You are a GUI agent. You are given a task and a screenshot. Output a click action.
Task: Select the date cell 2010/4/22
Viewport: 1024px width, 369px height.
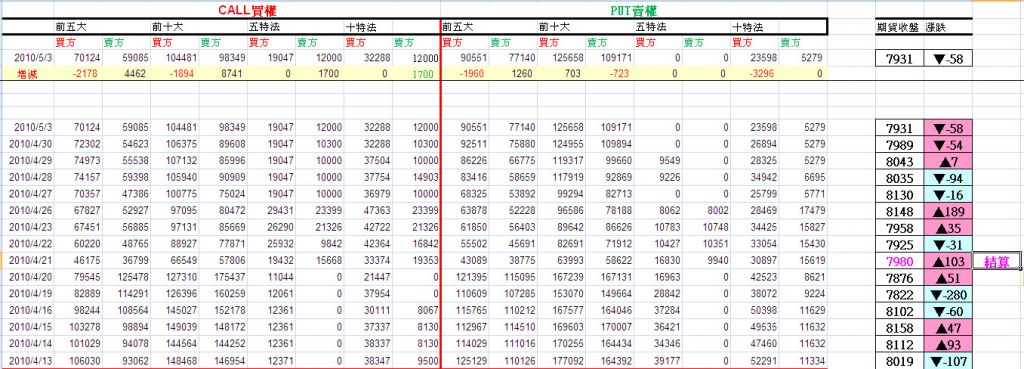(x=28, y=244)
